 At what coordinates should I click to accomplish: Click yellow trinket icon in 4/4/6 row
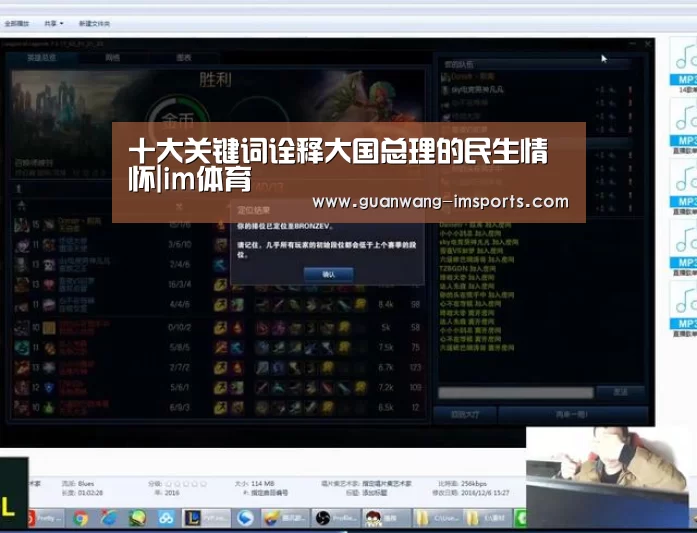click(361, 305)
